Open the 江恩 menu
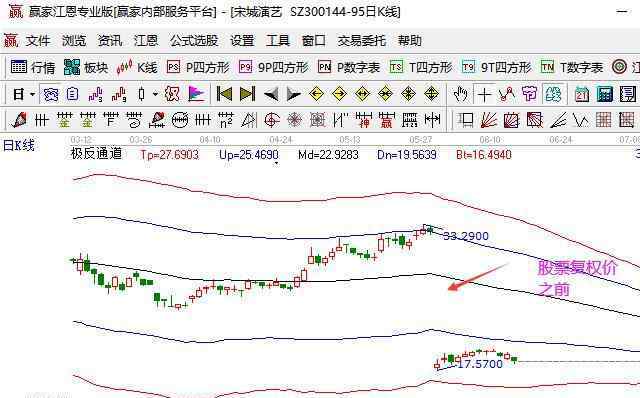640x398 pixels. [x=146, y=40]
